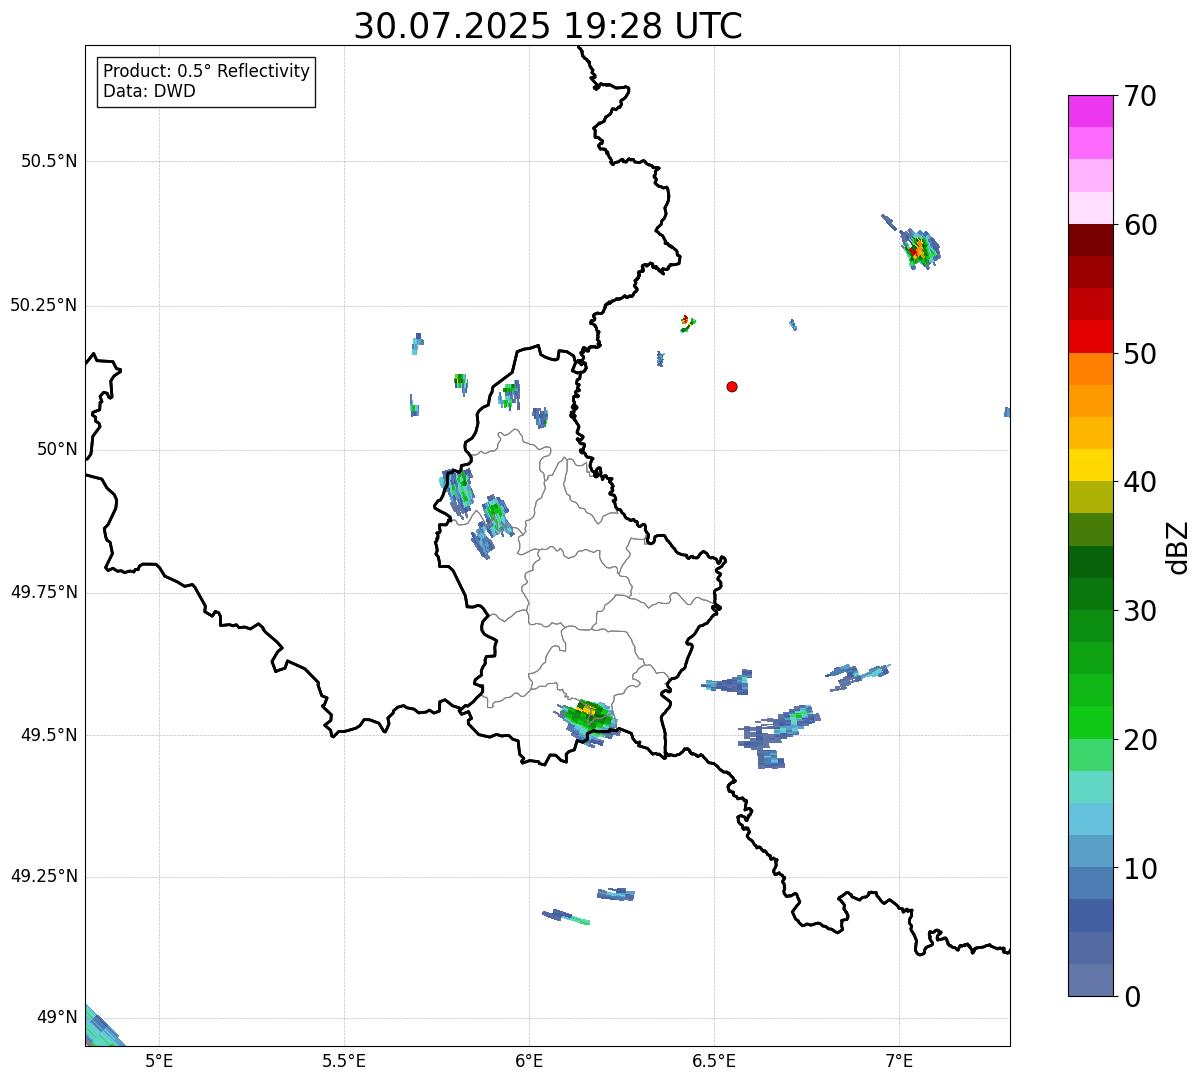Click the 'Data: DWD' label

tap(149, 91)
